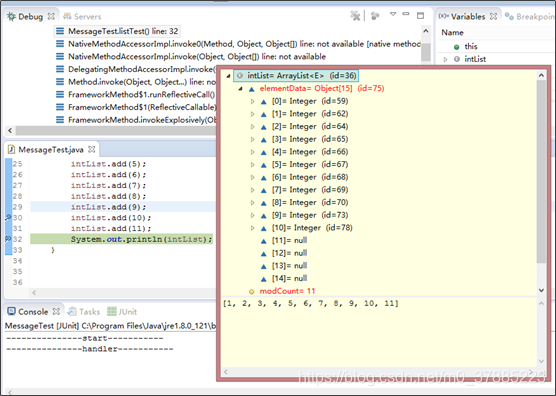Select FrameworkMethod$1(ReflectiveCallable) stack frame

coord(136,107)
